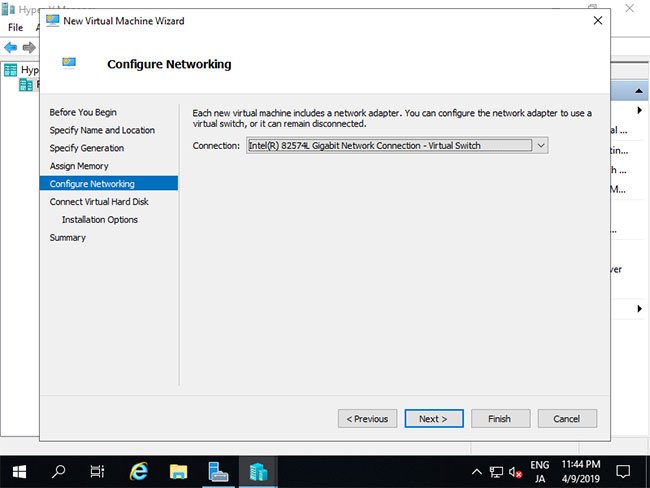Open File menu in Hyper-V Manager
Viewport: 650px width, 488px height.
pos(15,27)
